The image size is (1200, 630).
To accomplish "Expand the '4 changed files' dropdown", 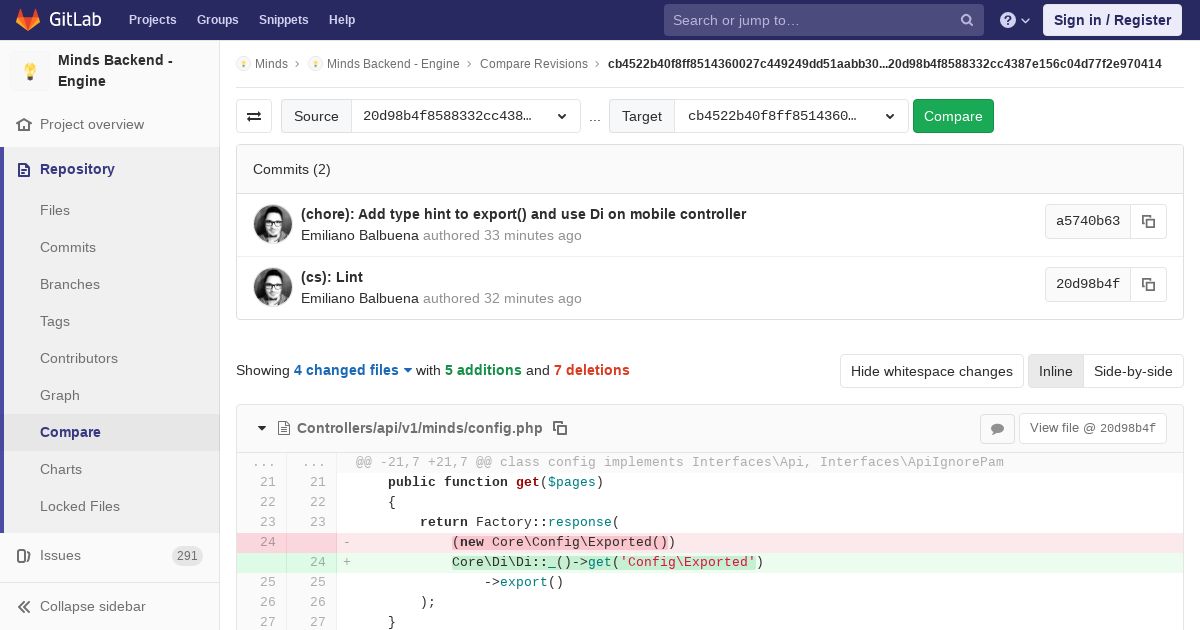I will click(353, 370).
